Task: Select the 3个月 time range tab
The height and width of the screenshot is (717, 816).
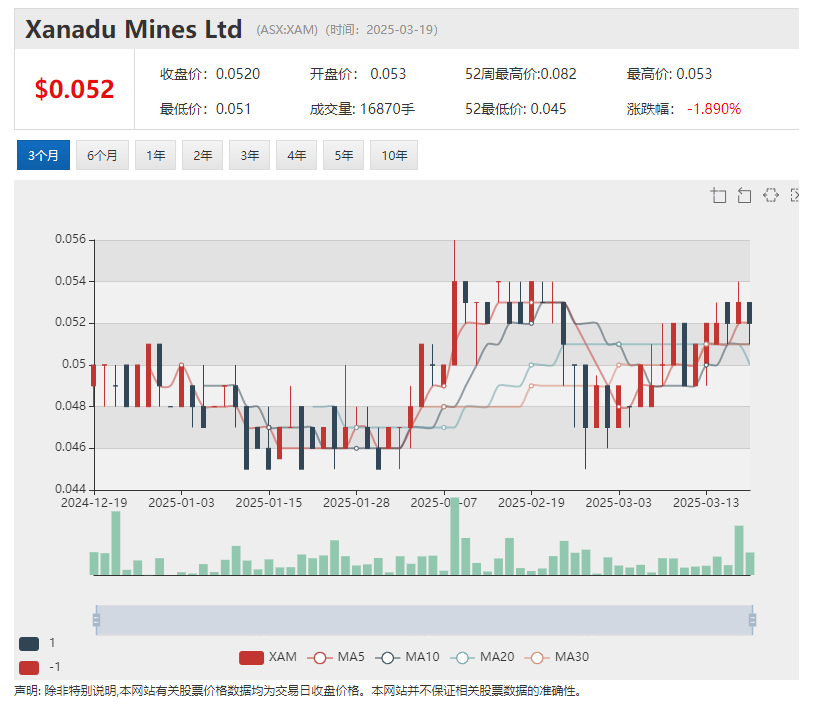Action: [43, 155]
